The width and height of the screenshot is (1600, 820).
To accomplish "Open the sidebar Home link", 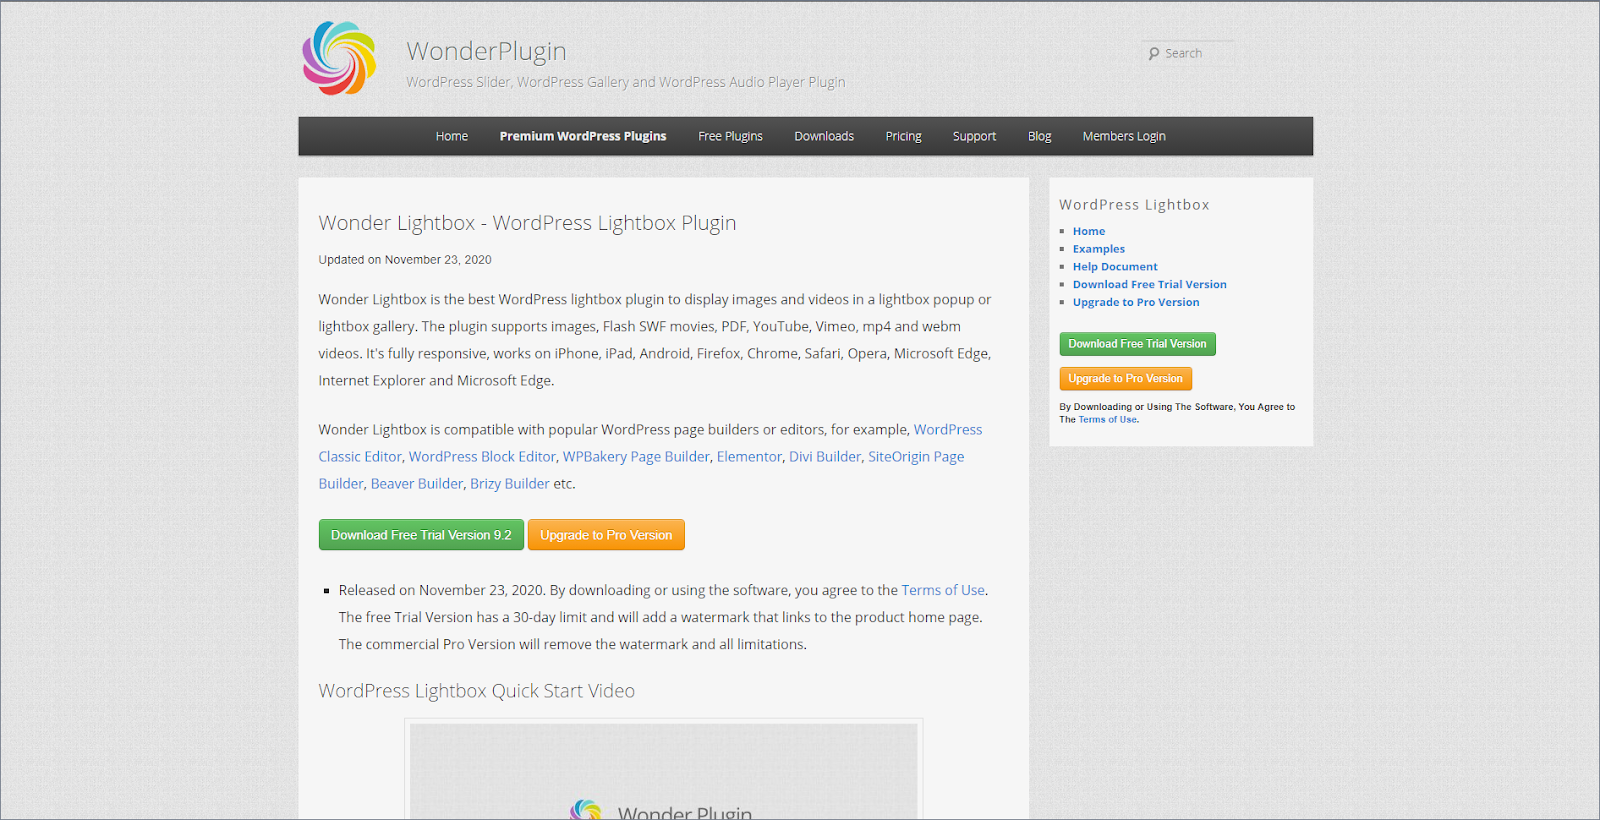I will click(x=1089, y=231).
